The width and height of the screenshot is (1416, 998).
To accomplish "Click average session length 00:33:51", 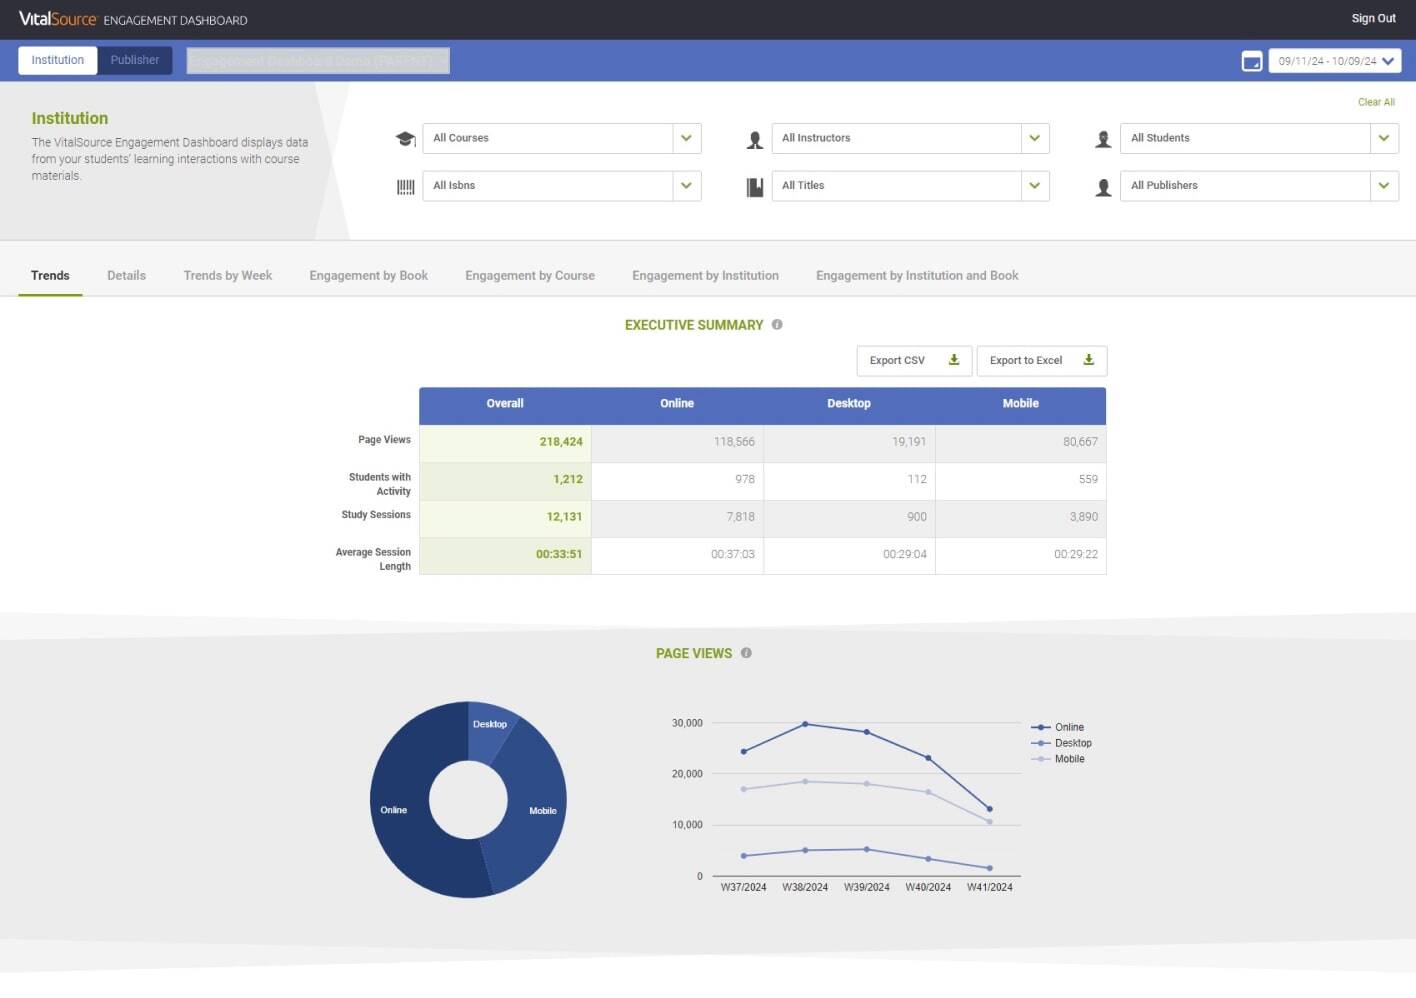I will (x=559, y=554).
